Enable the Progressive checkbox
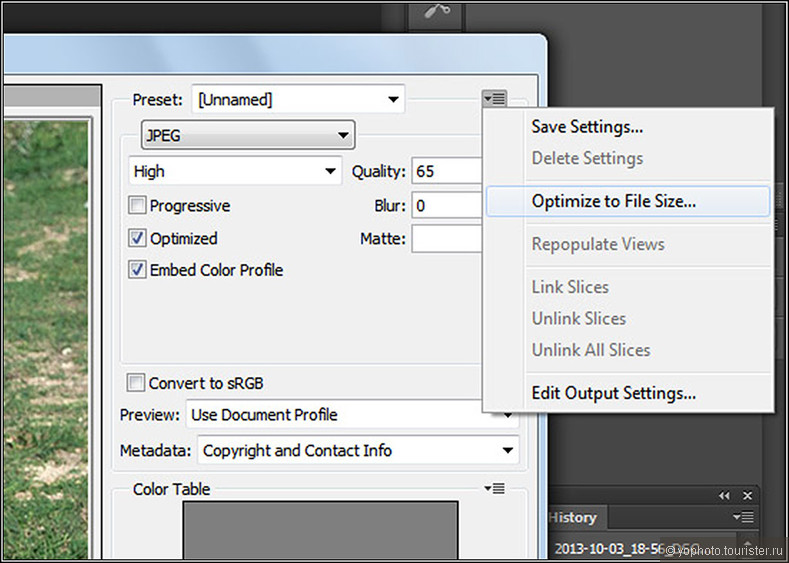Image resolution: width=789 pixels, height=563 pixels. coord(137,205)
